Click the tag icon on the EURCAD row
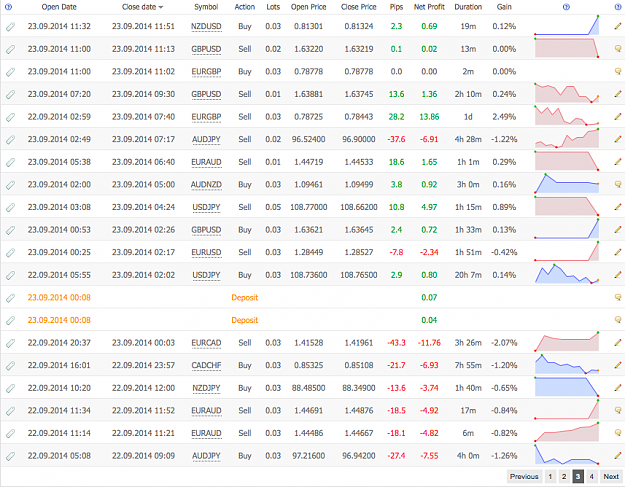 tap(10, 343)
